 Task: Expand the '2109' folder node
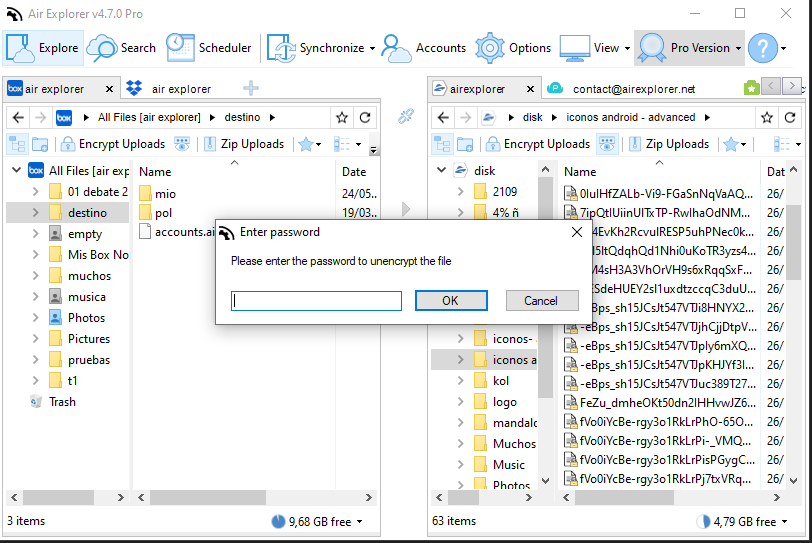(460, 192)
